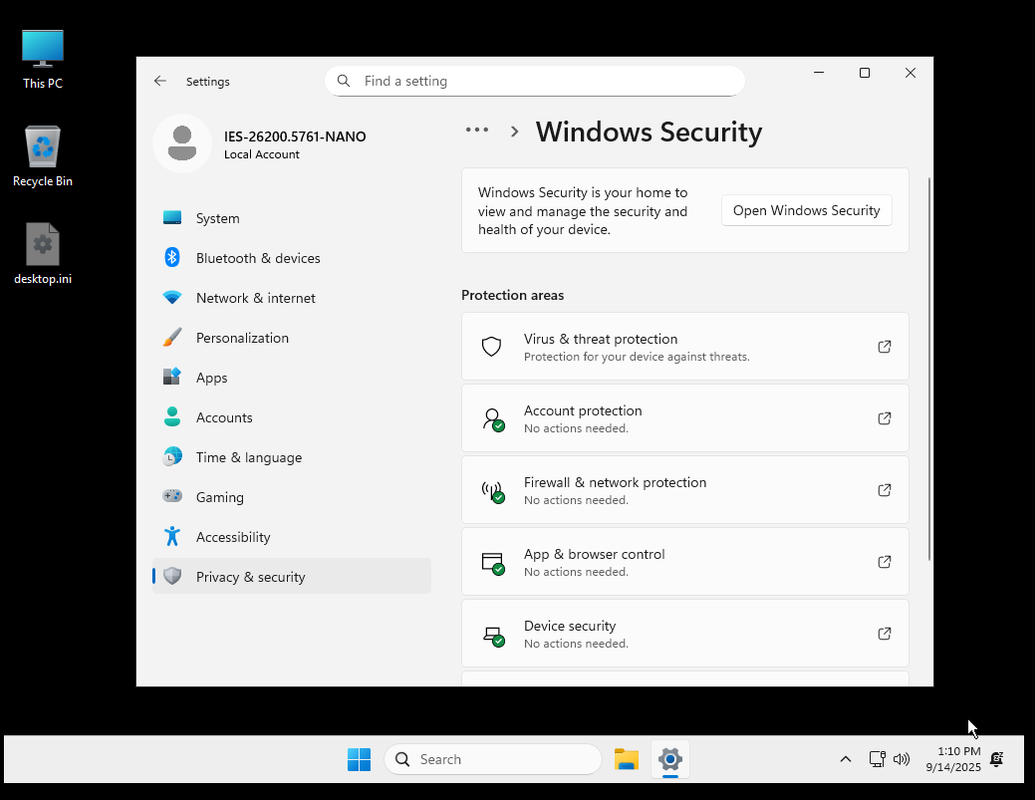
Task: Click the network tray icon
Action: 877,759
